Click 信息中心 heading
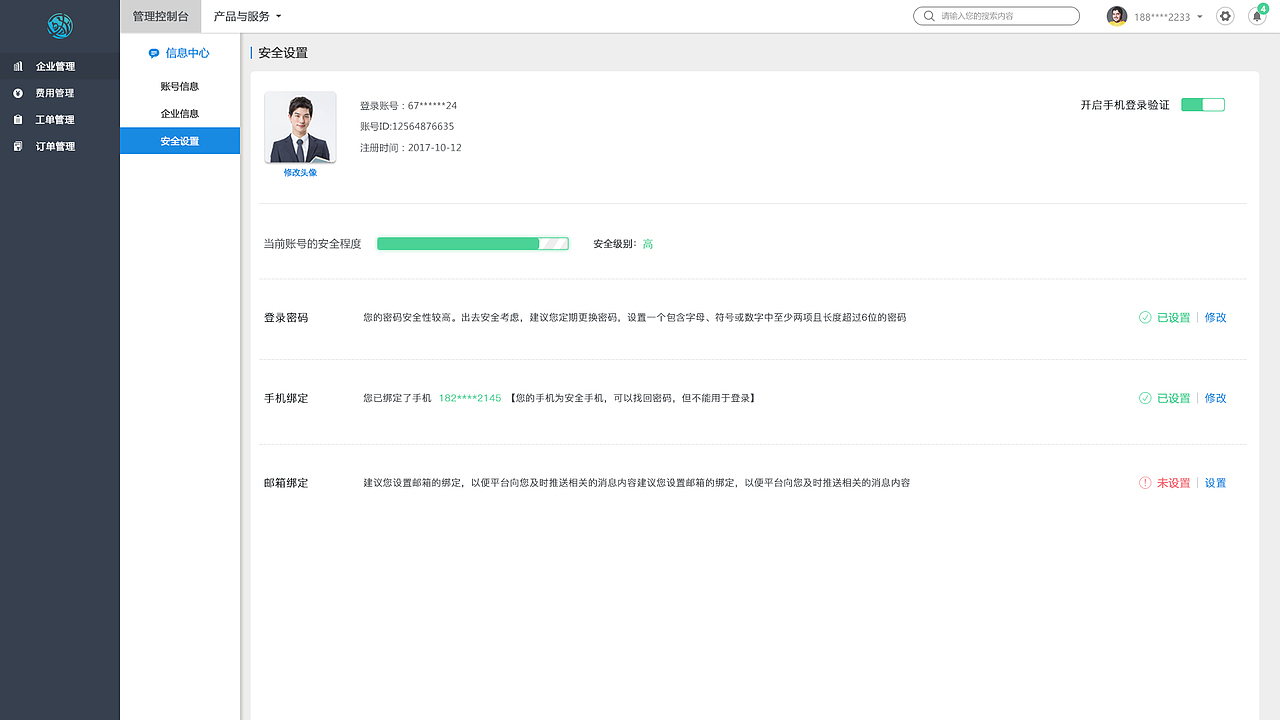 187,53
